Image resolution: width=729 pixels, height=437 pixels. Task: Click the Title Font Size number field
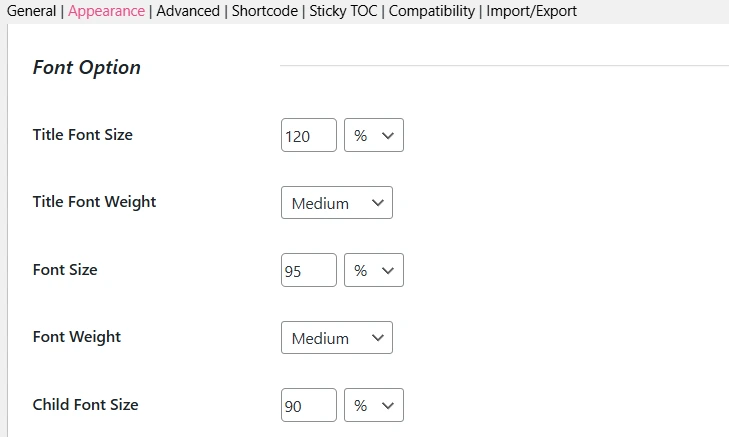[x=308, y=135]
